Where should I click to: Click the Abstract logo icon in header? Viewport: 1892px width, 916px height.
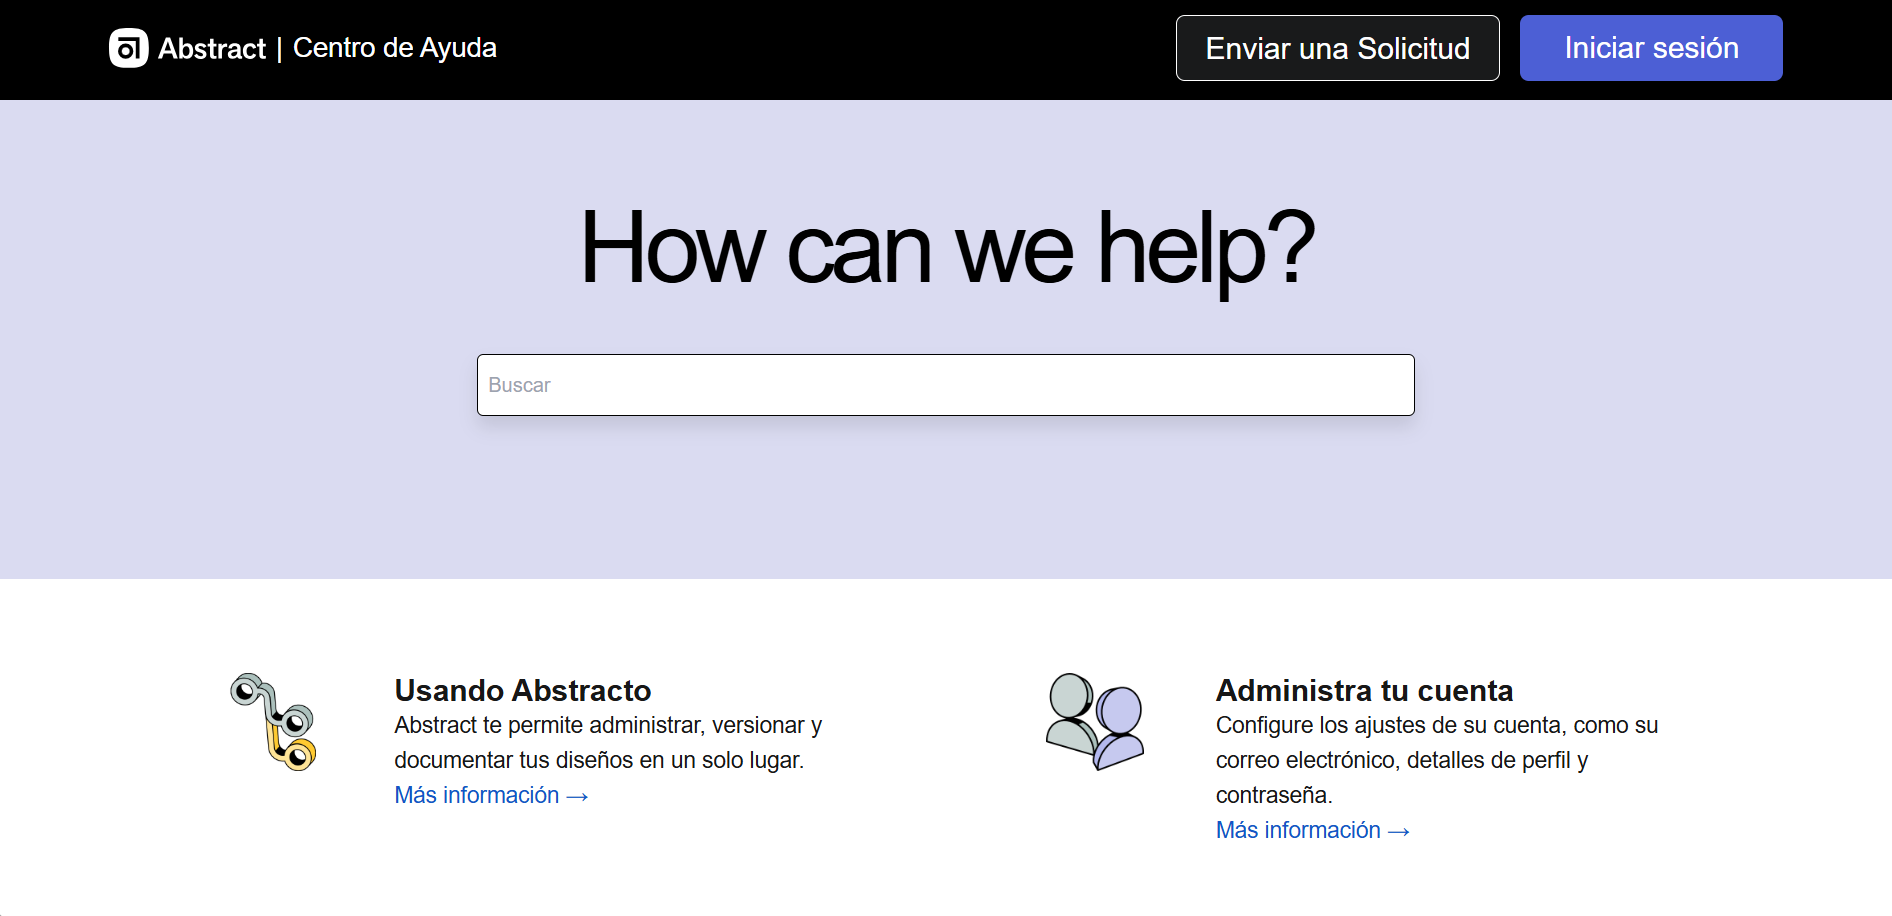[x=128, y=48]
